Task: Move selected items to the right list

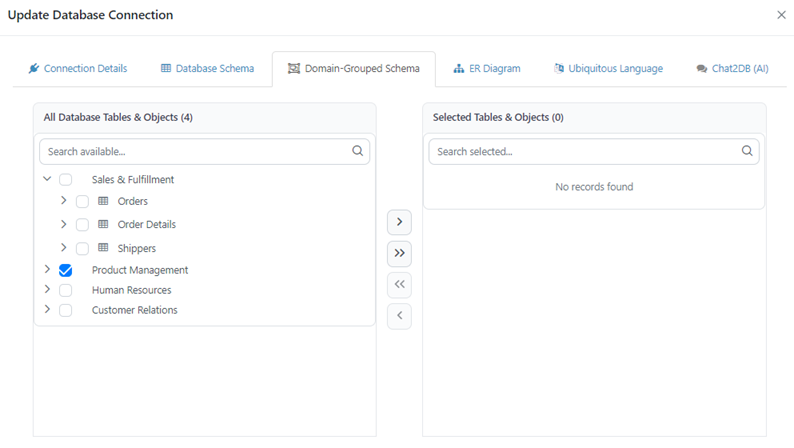Action: 400,222
